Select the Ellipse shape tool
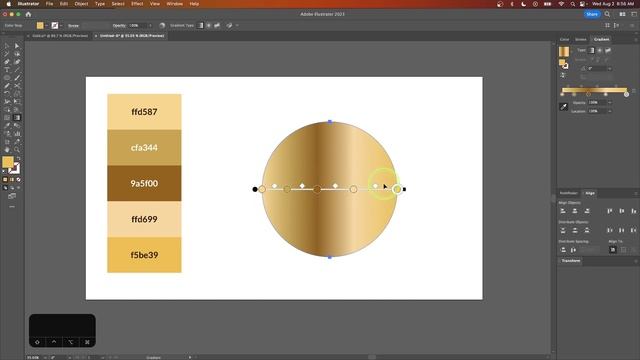This screenshot has height=360, width=640. tap(7, 78)
